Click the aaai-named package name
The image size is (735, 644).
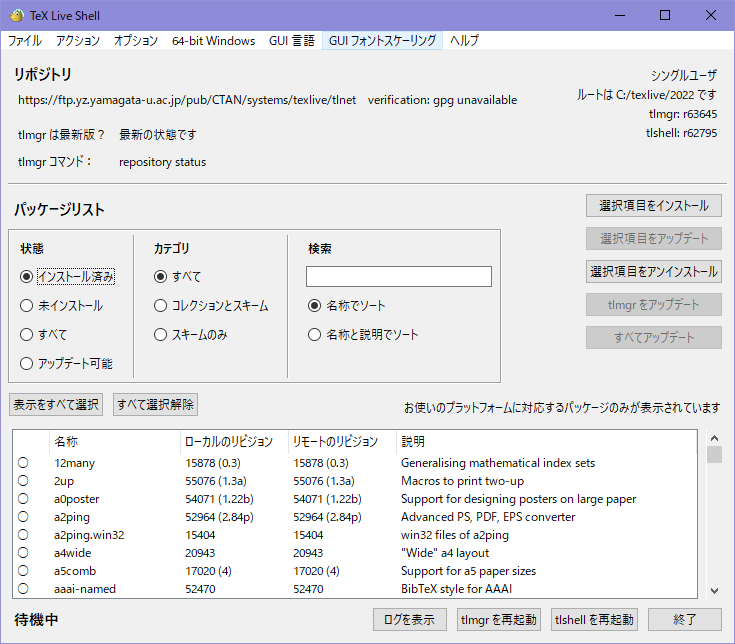tap(85, 589)
